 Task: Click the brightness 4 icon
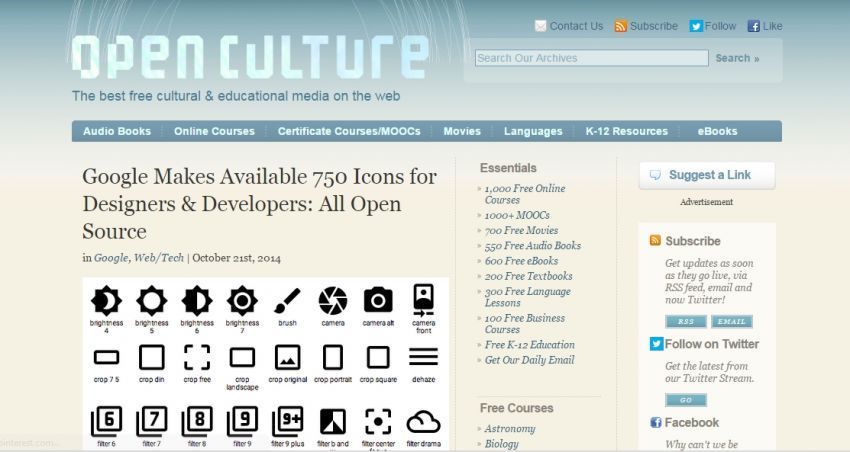(x=106, y=300)
